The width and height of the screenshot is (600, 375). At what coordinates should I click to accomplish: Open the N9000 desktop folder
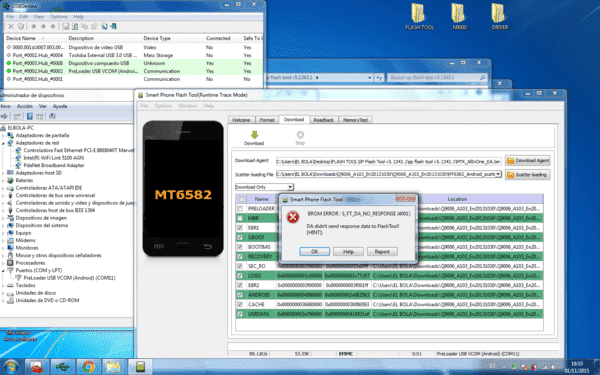point(459,16)
